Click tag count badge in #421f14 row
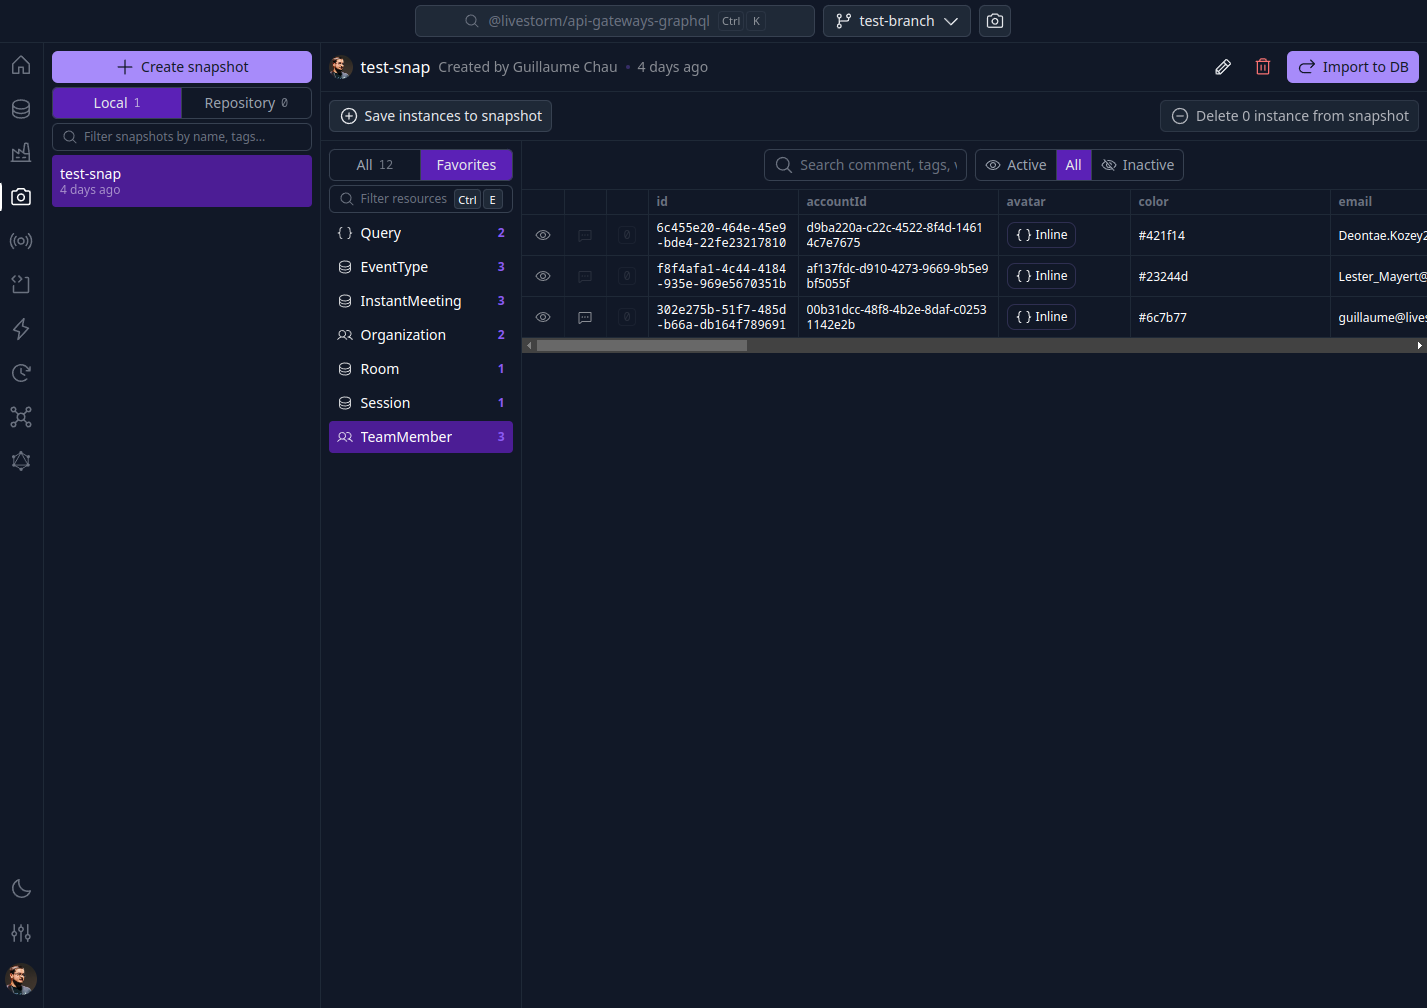This screenshot has height=1008, width=1427. tap(627, 236)
